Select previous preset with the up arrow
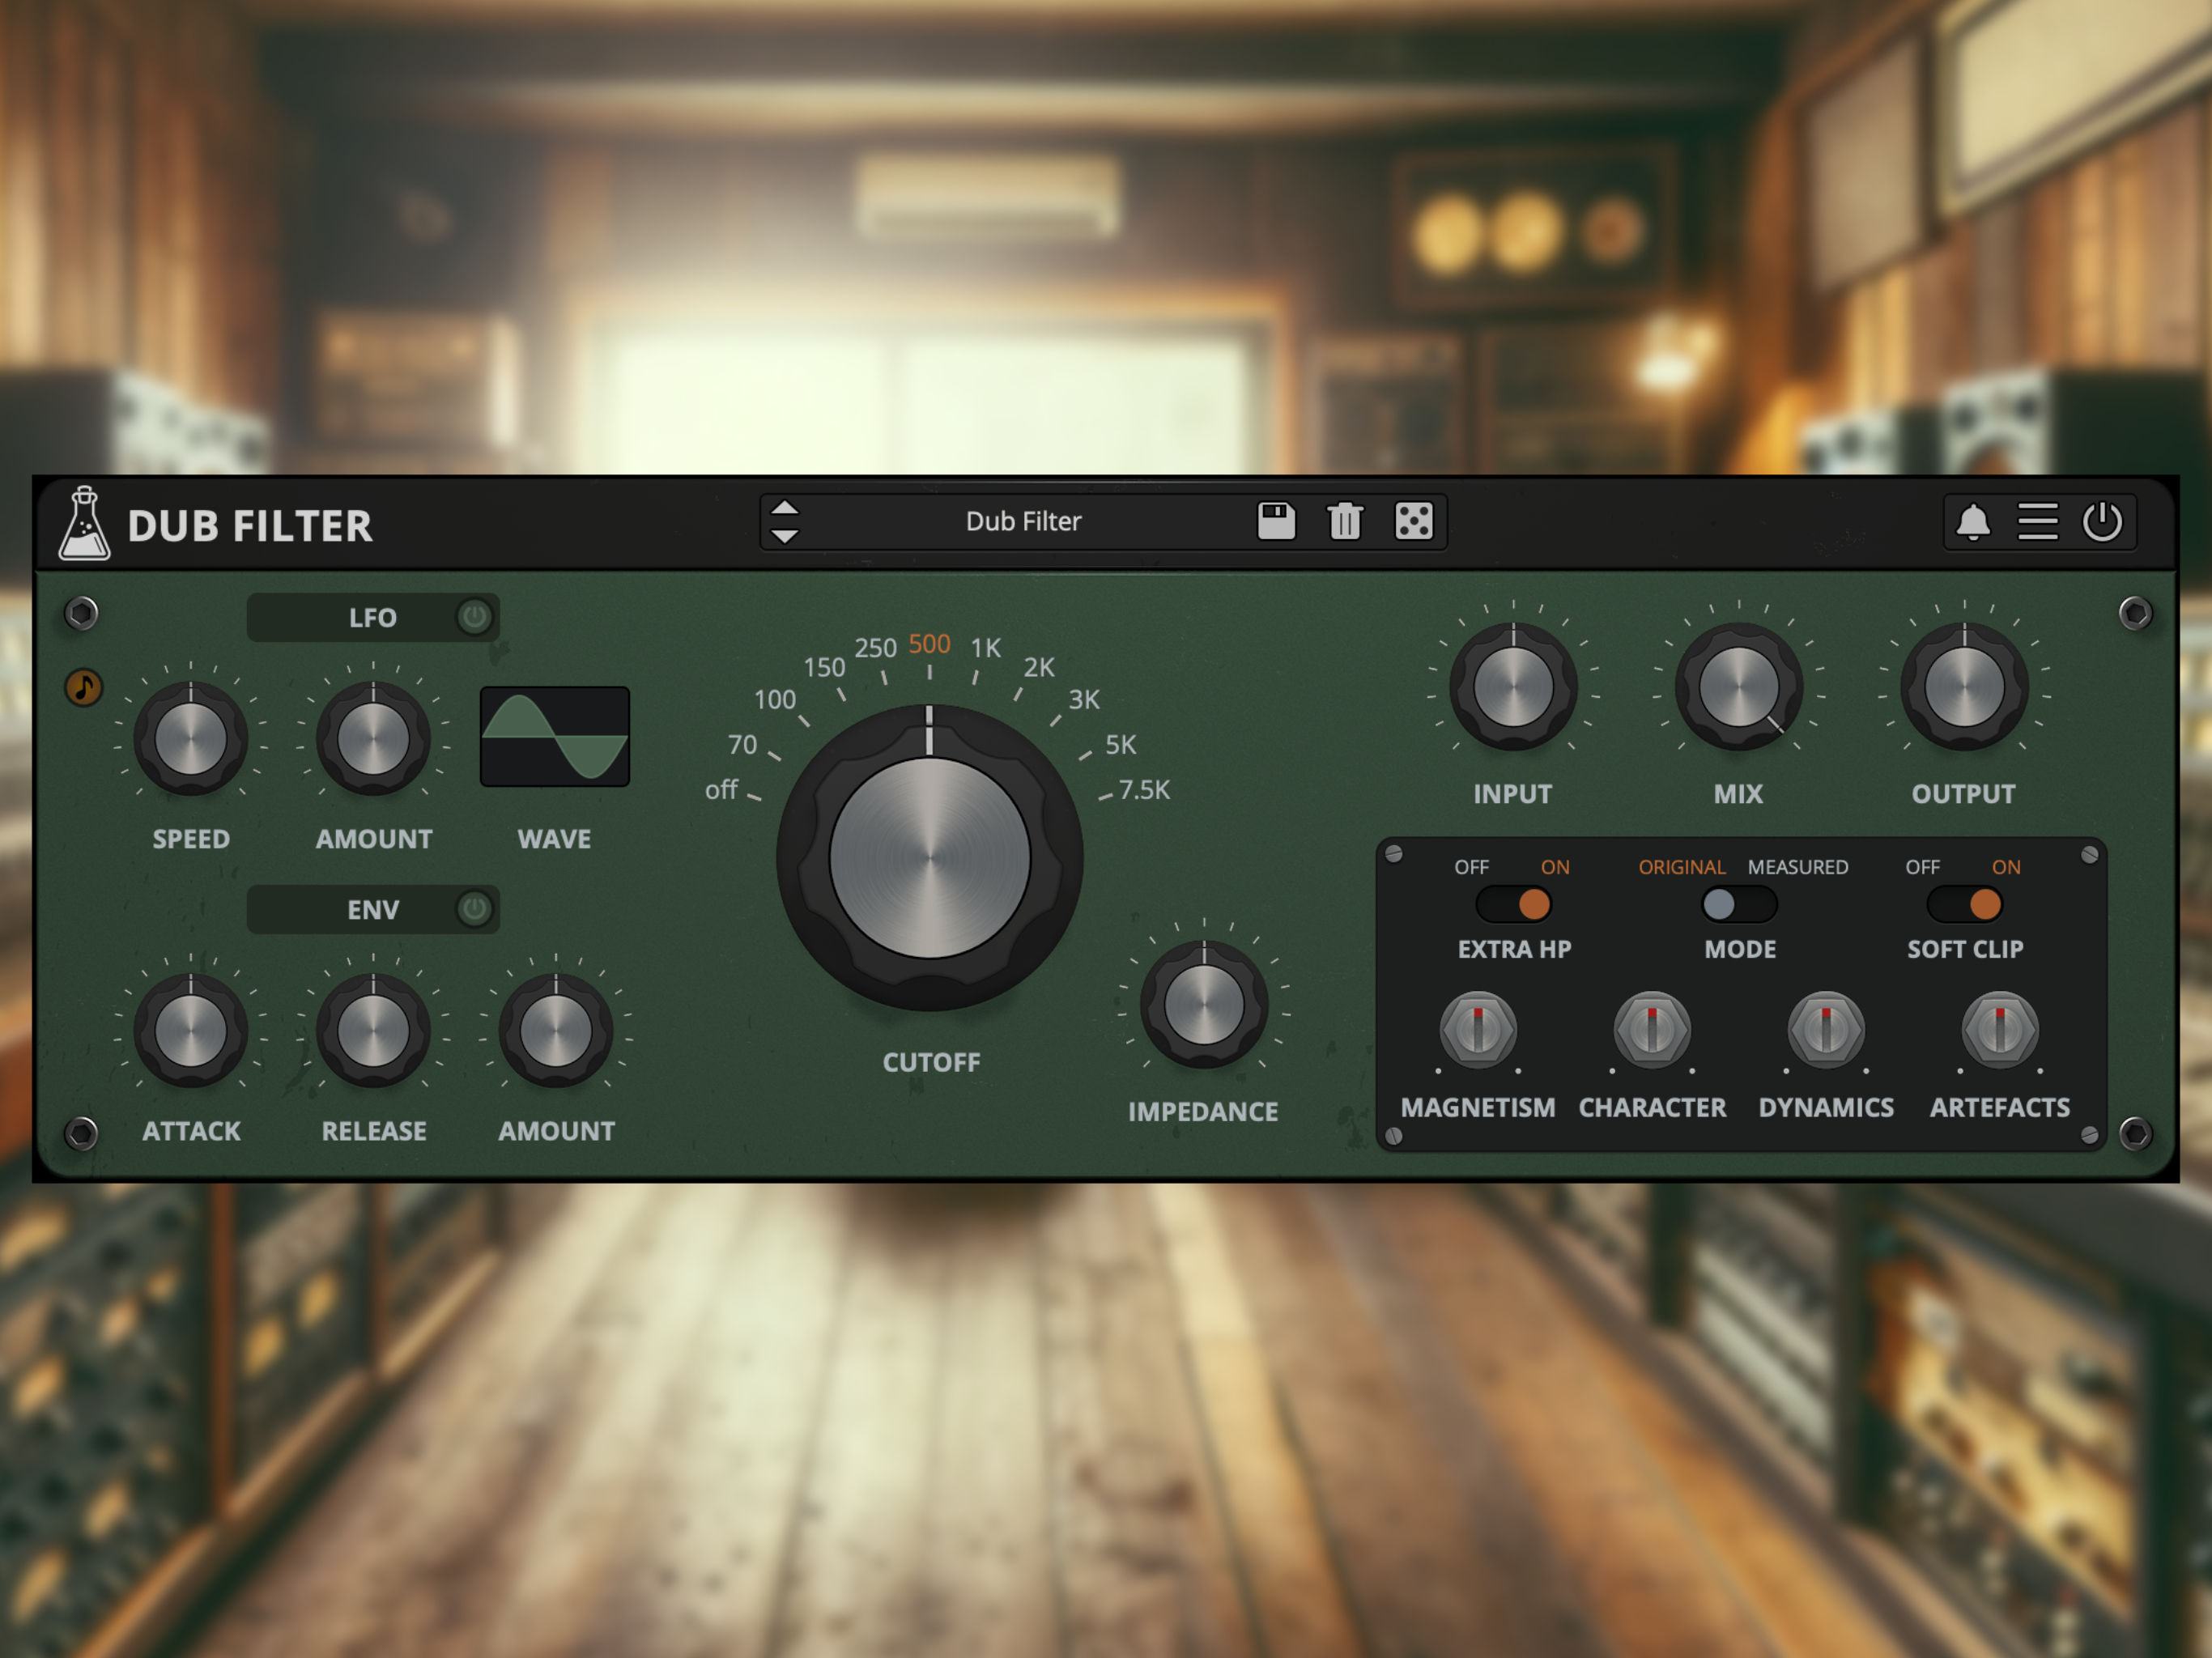2212x1658 pixels. click(785, 508)
